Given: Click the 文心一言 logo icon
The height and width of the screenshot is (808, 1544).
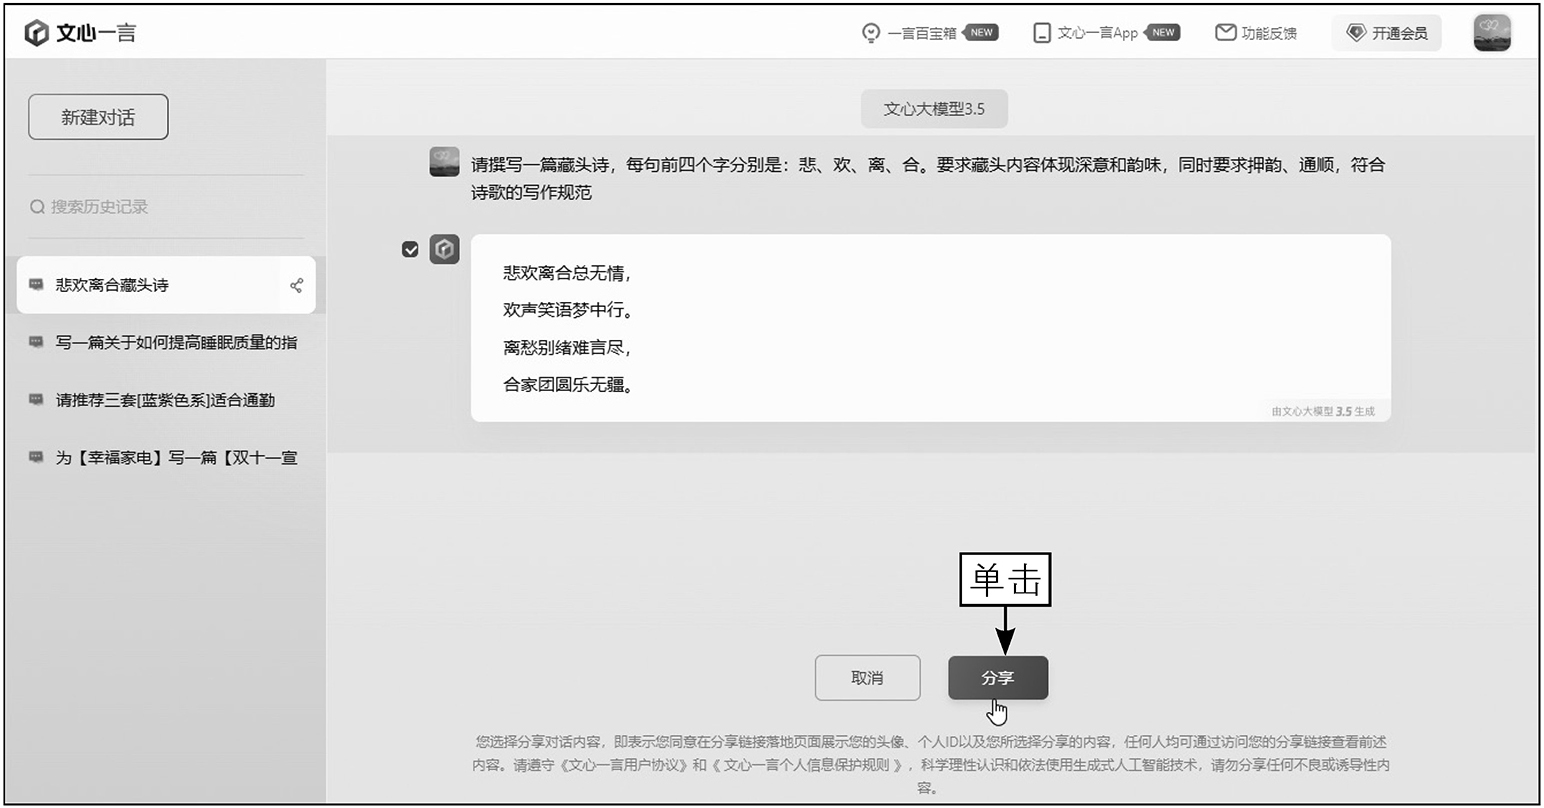Looking at the screenshot, I should 36,33.
